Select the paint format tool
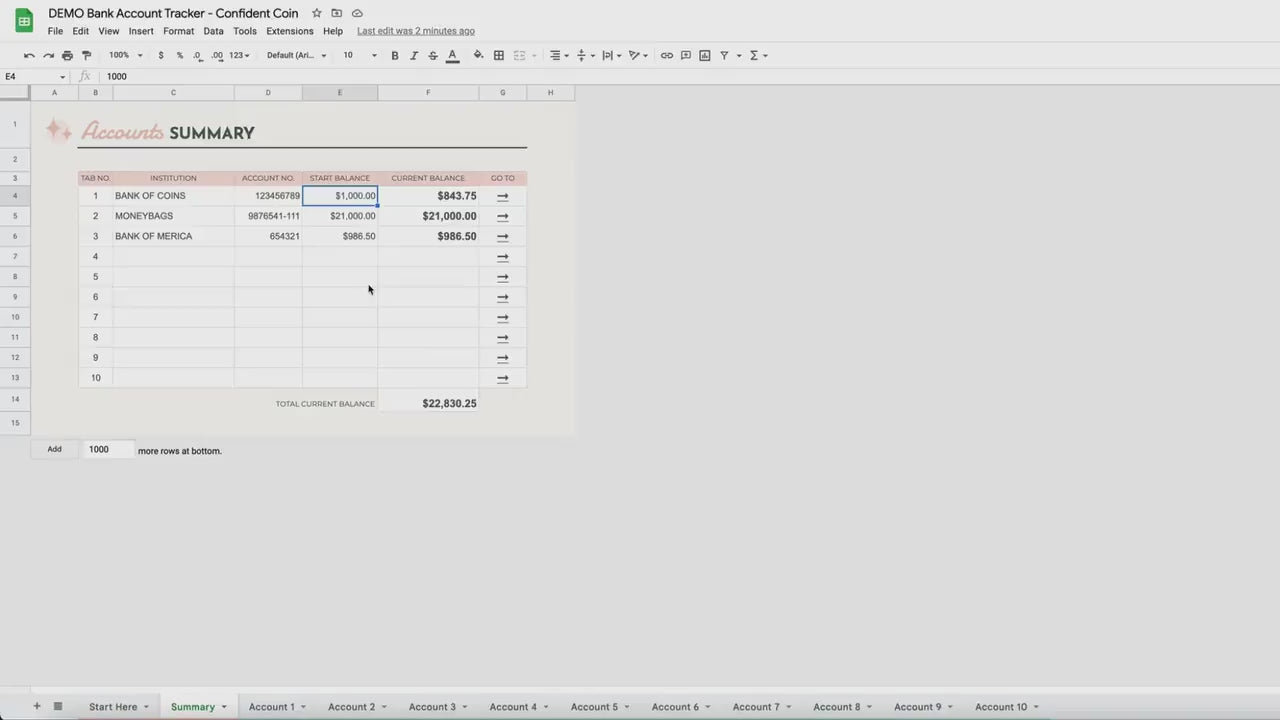The image size is (1280, 720). [x=86, y=56]
